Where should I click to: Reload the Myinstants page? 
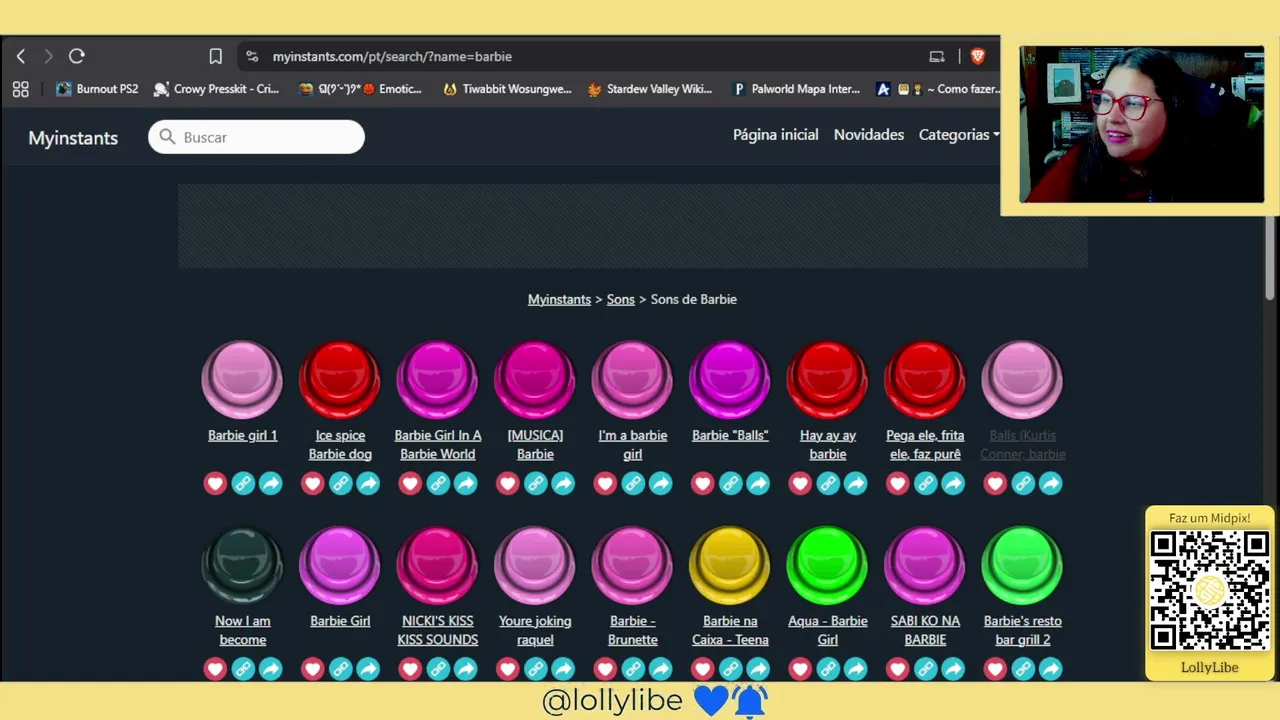[77, 57]
